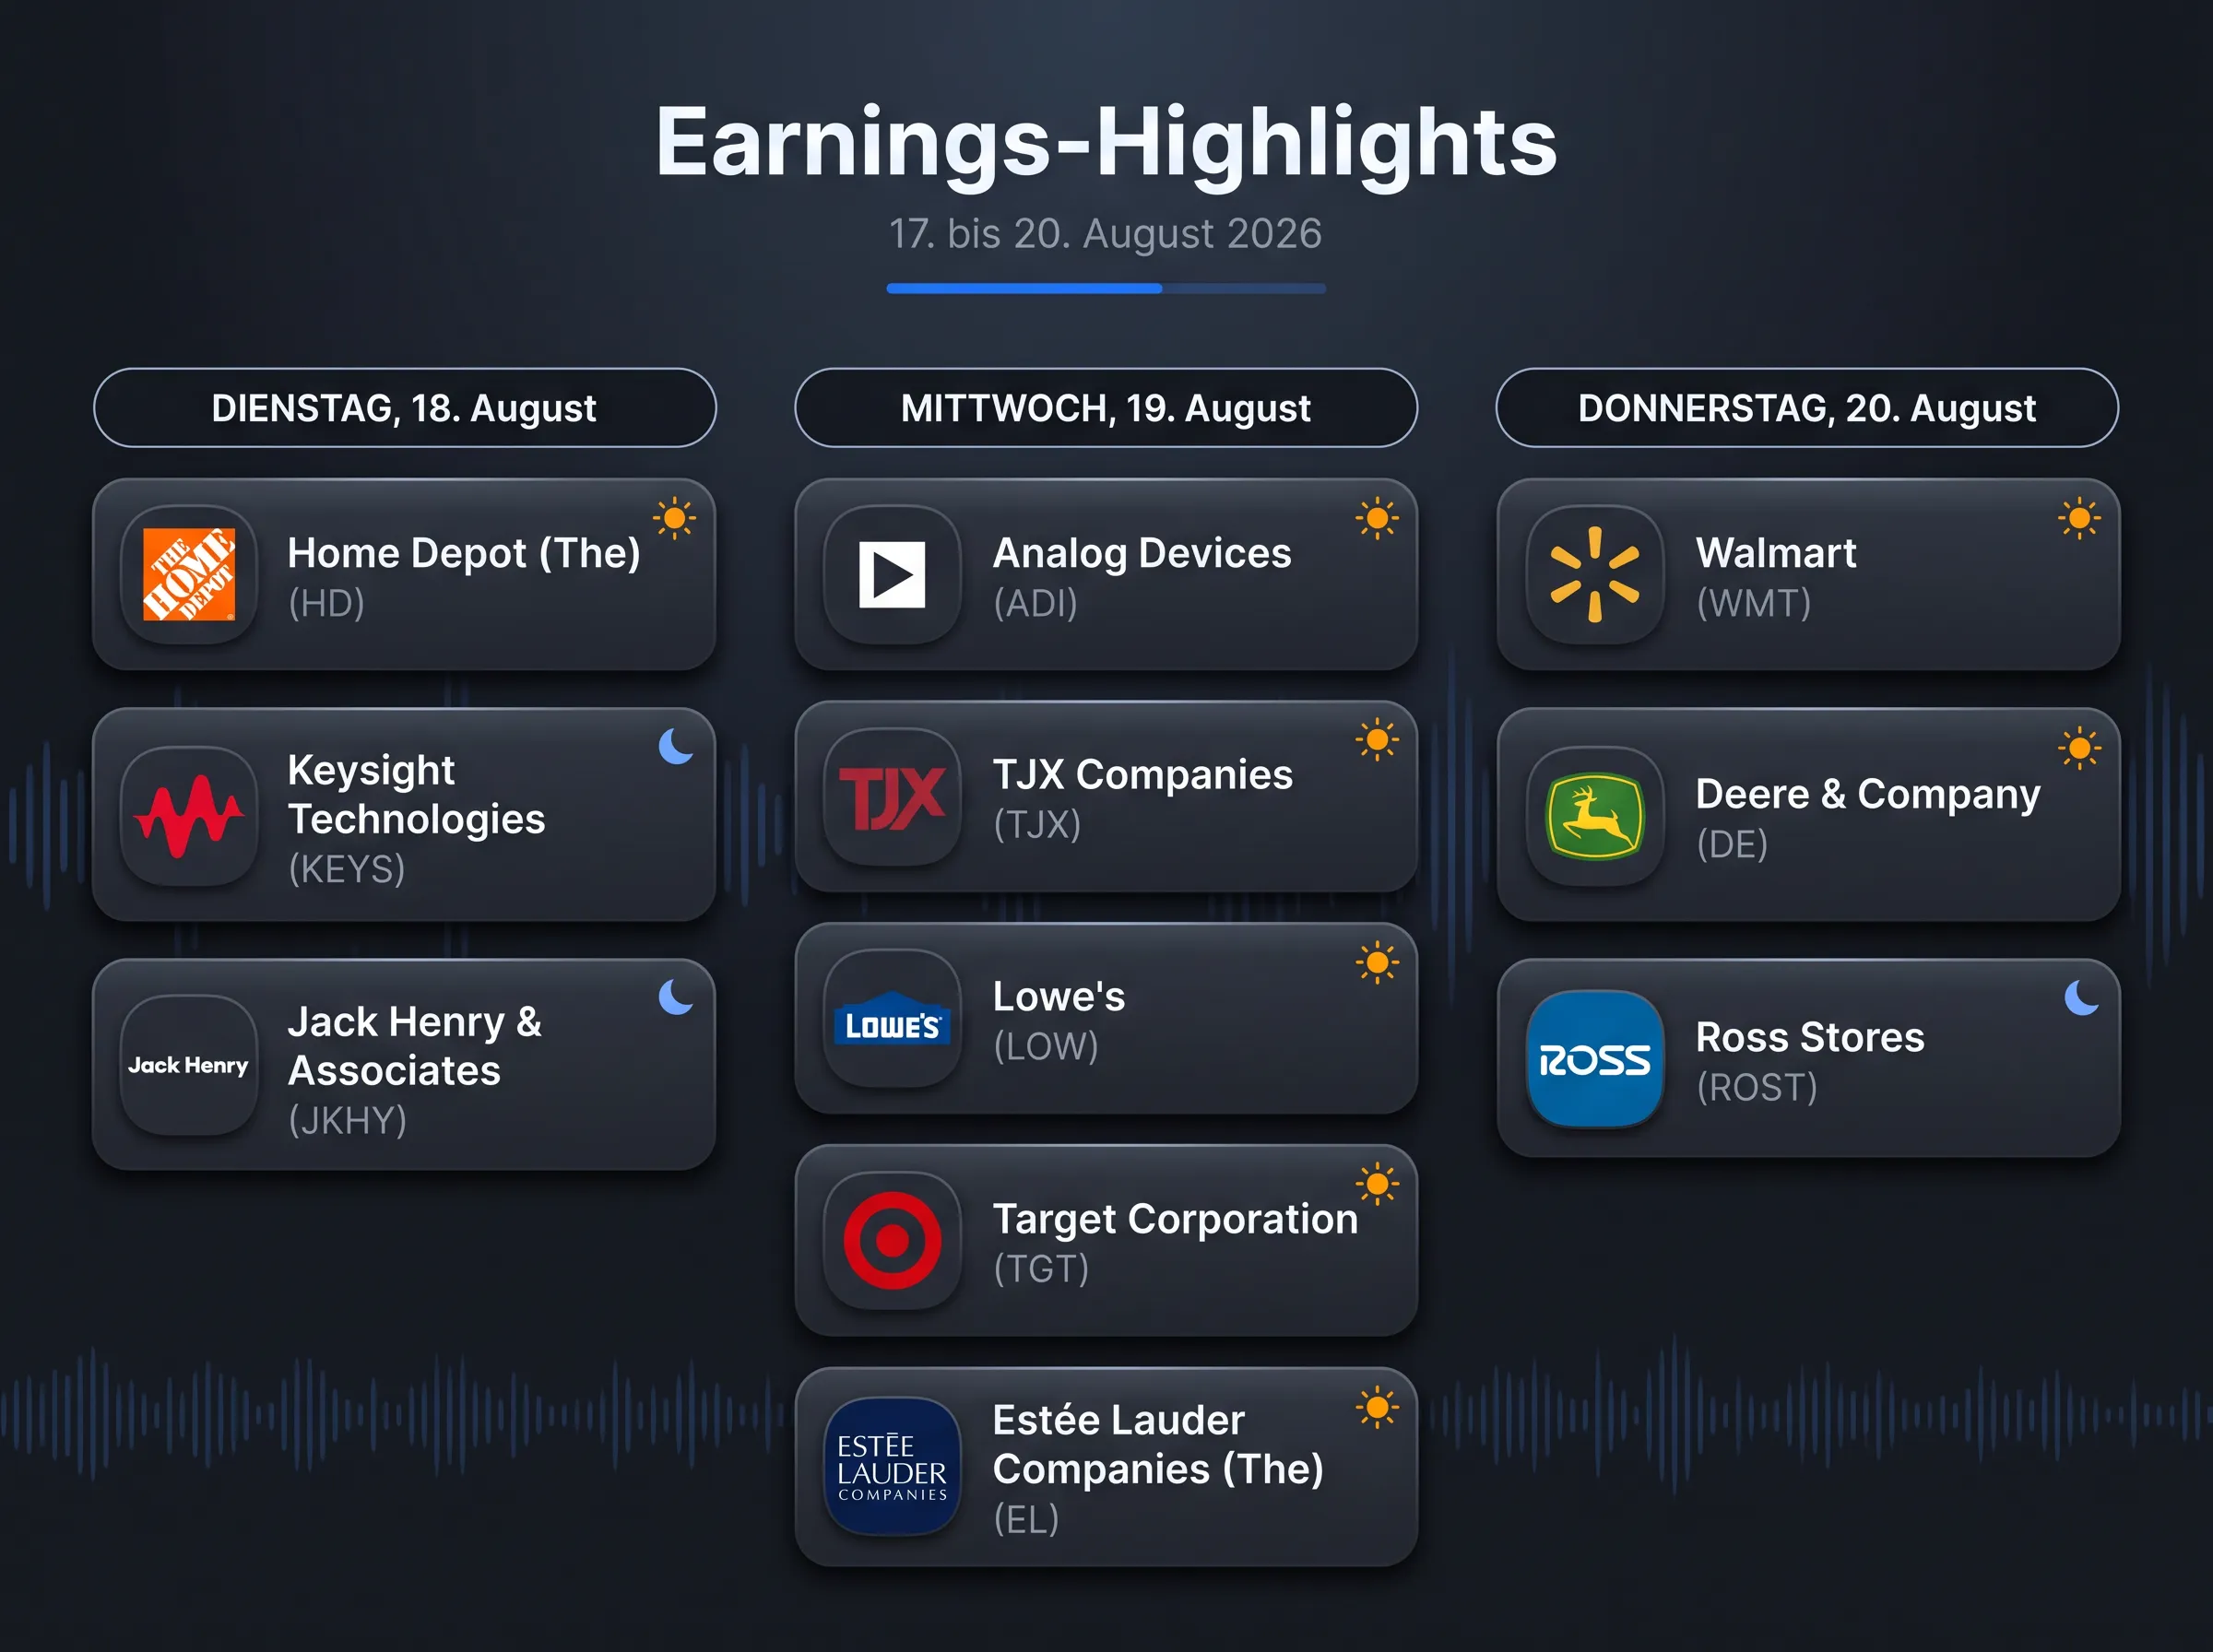
Task: Click the moon icon on Keysight card
Action: pyautogui.click(x=676, y=746)
